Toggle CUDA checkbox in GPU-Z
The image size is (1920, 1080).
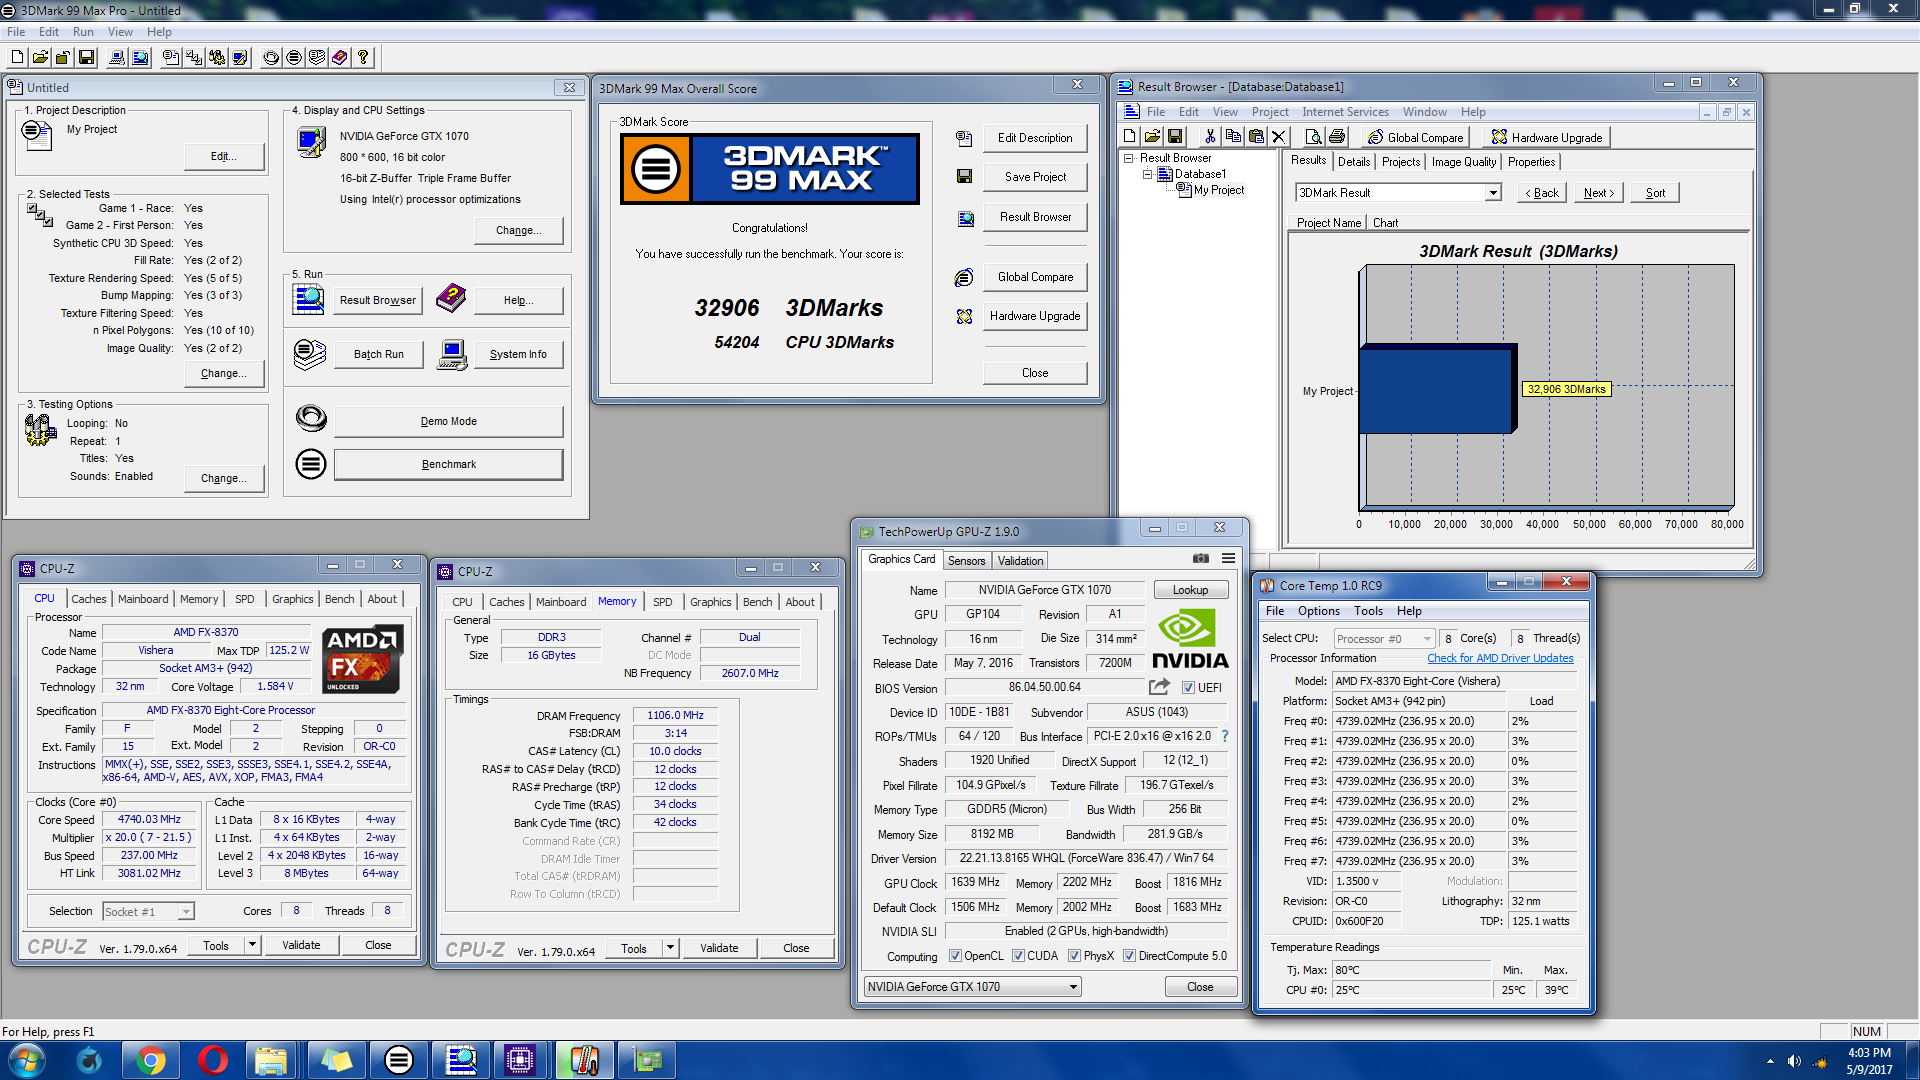point(1018,956)
